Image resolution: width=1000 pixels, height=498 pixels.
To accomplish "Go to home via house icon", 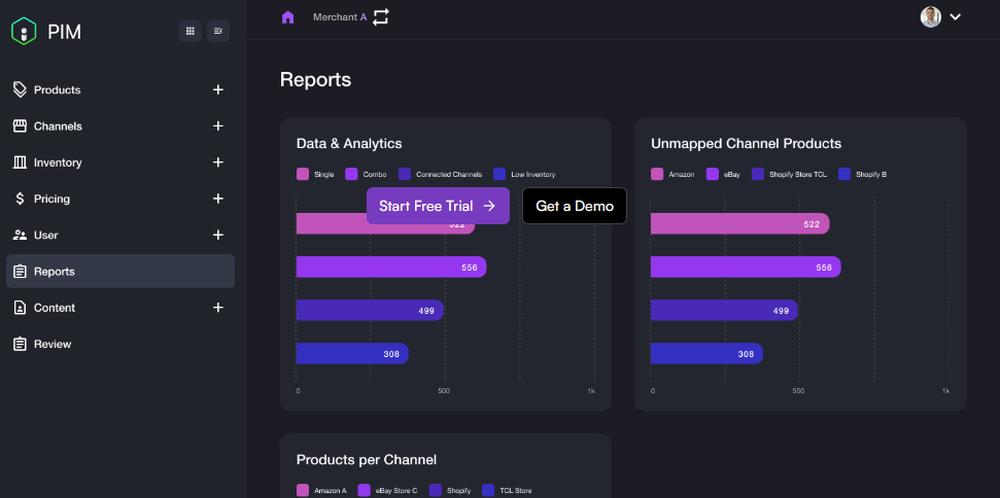I will 288,17.
